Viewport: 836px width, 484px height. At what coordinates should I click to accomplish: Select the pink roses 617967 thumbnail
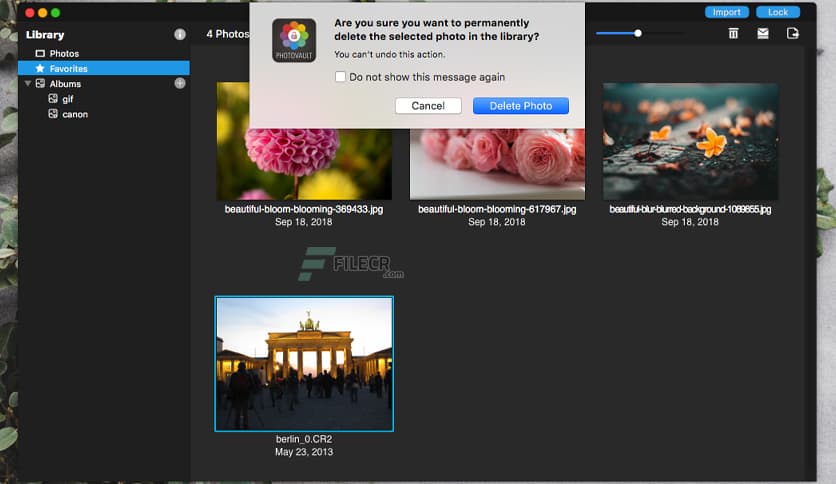click(497, 164)
